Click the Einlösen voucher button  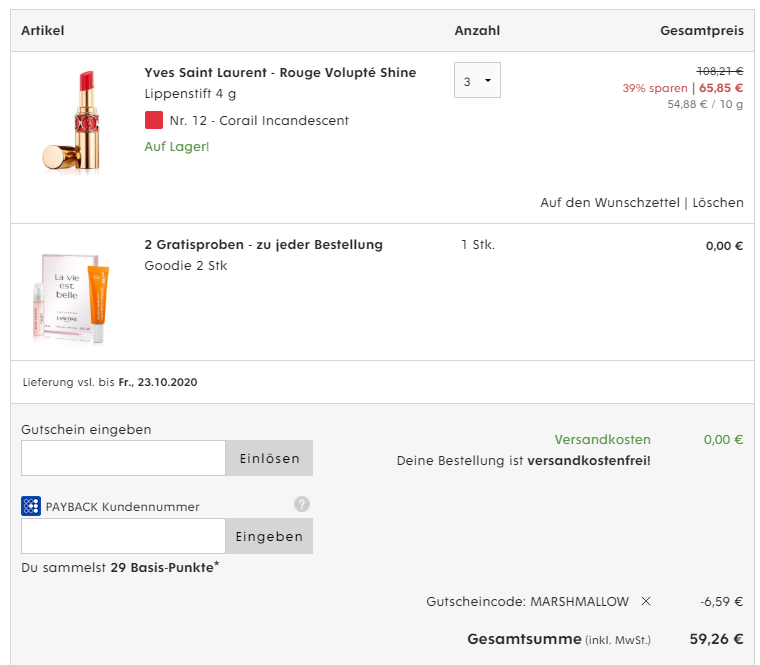coord(269,458)
